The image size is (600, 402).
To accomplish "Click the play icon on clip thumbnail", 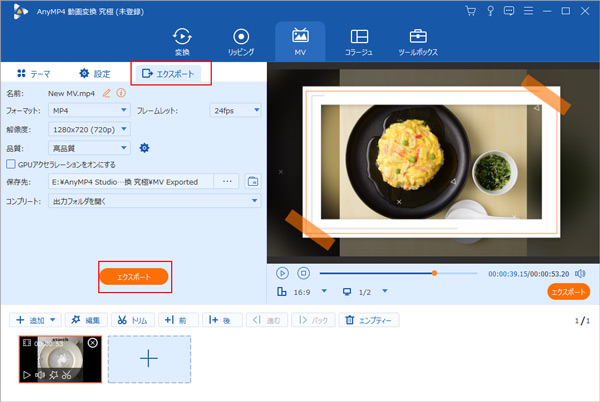I will pyautogui.click(x=26, y=375).
